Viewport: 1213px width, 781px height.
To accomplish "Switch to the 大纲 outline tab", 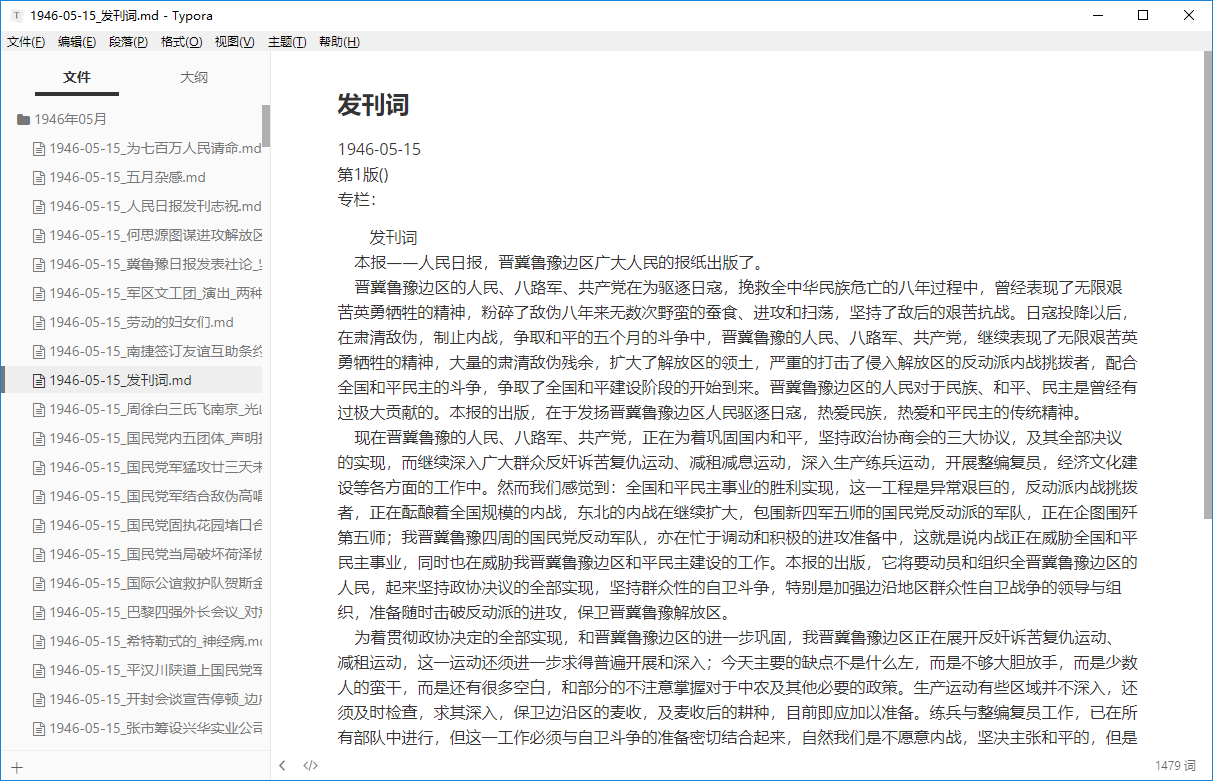I will pyautogui.click(x=194, y=77).
